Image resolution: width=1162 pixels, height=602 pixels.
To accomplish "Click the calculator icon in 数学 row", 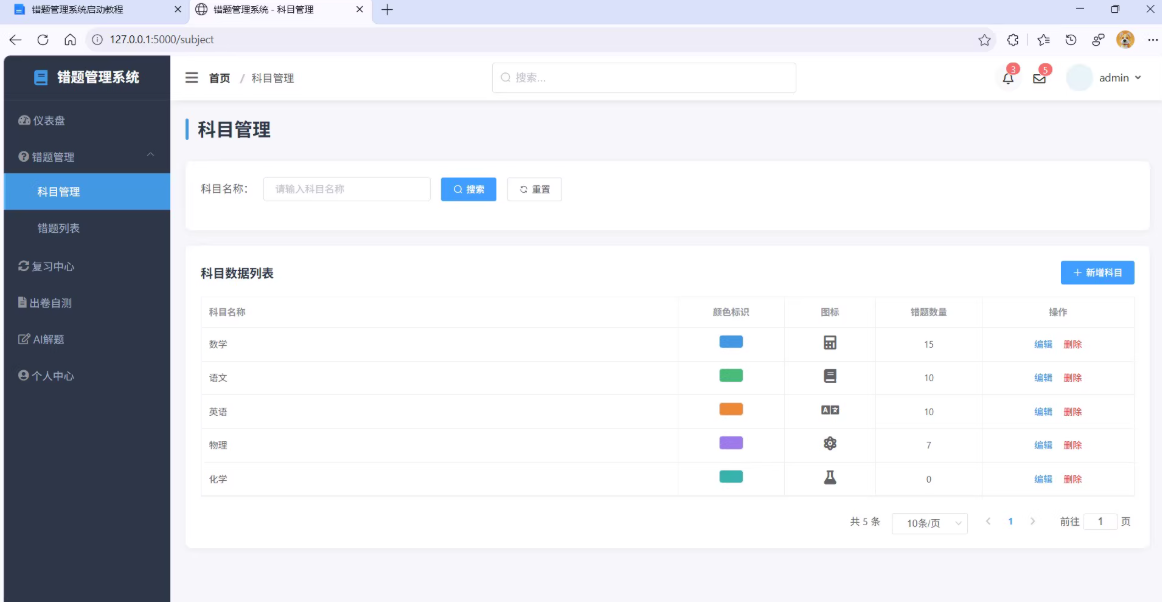I will pos(829,343).
